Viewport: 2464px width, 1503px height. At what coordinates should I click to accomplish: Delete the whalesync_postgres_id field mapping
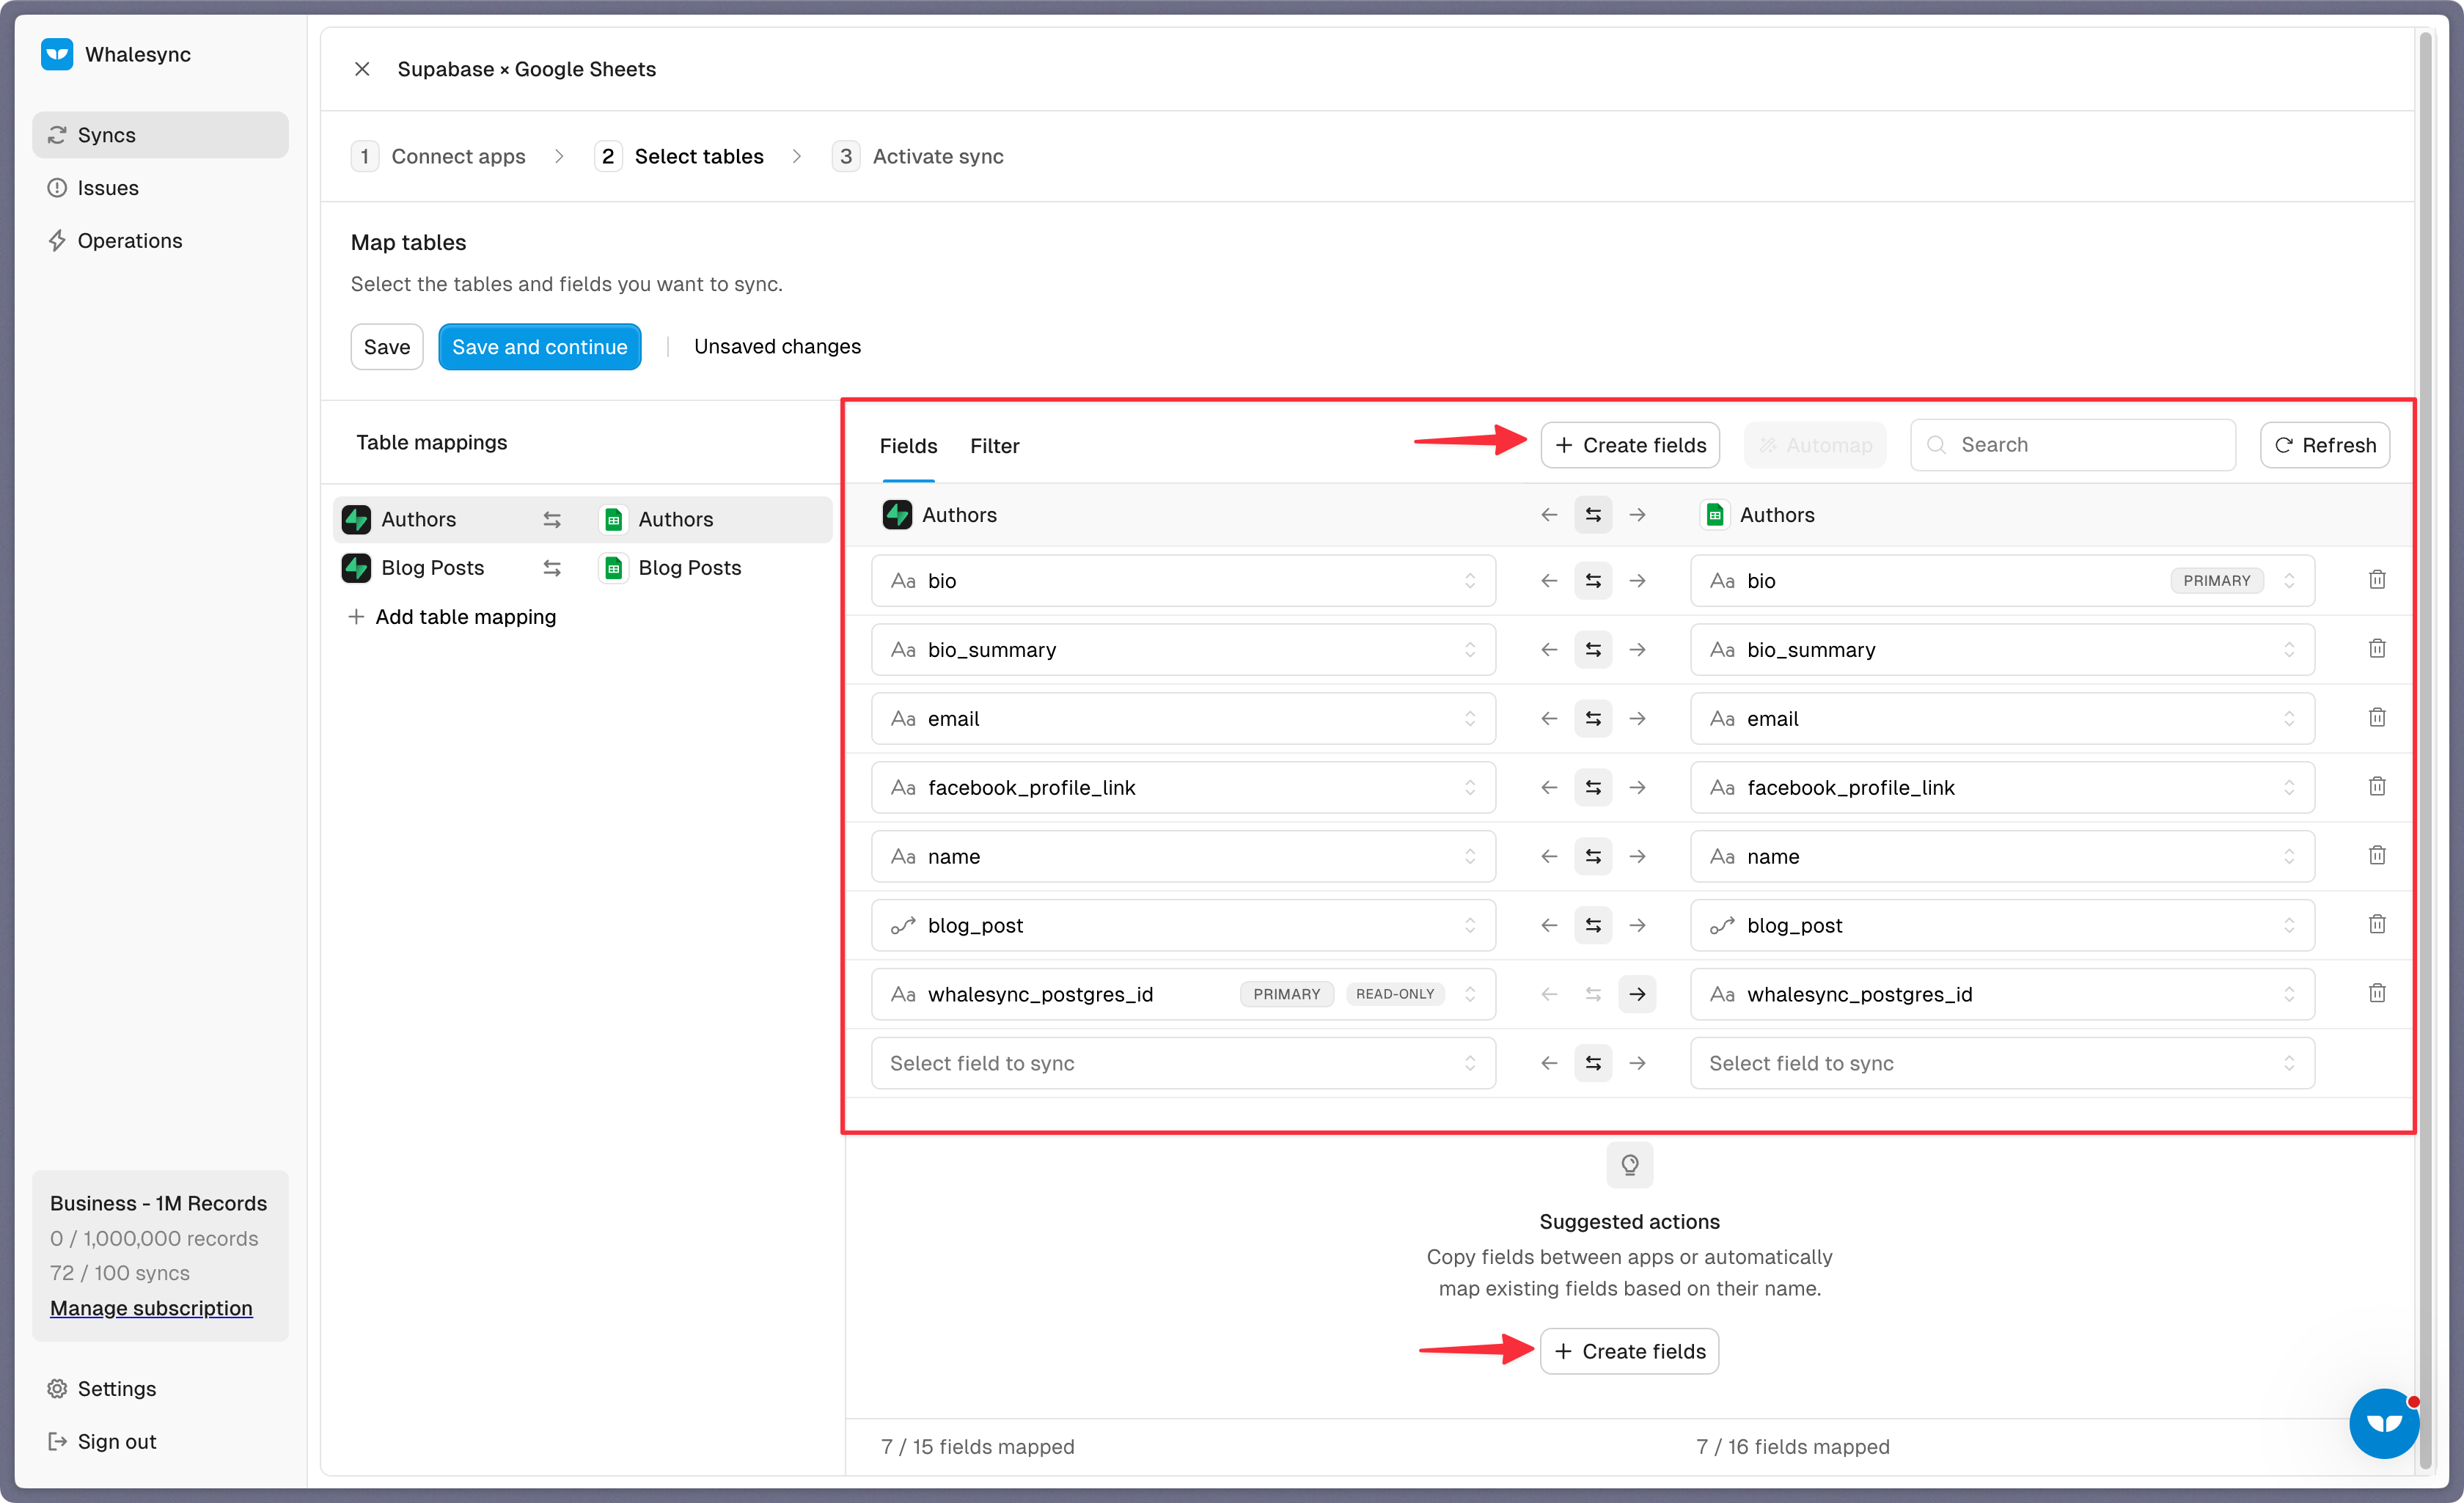pos(2377,994)
